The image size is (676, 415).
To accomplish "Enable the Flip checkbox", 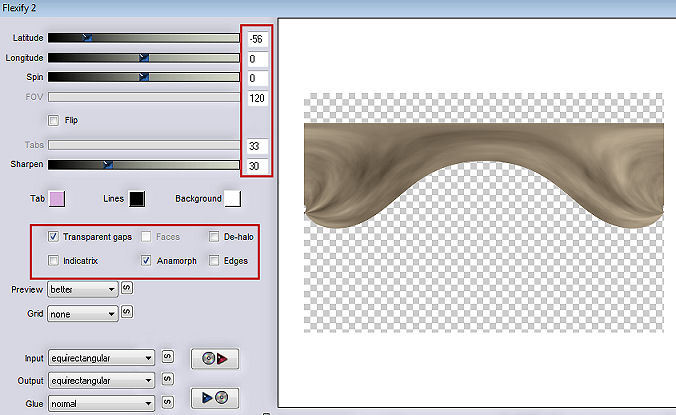I will point(53,120).
